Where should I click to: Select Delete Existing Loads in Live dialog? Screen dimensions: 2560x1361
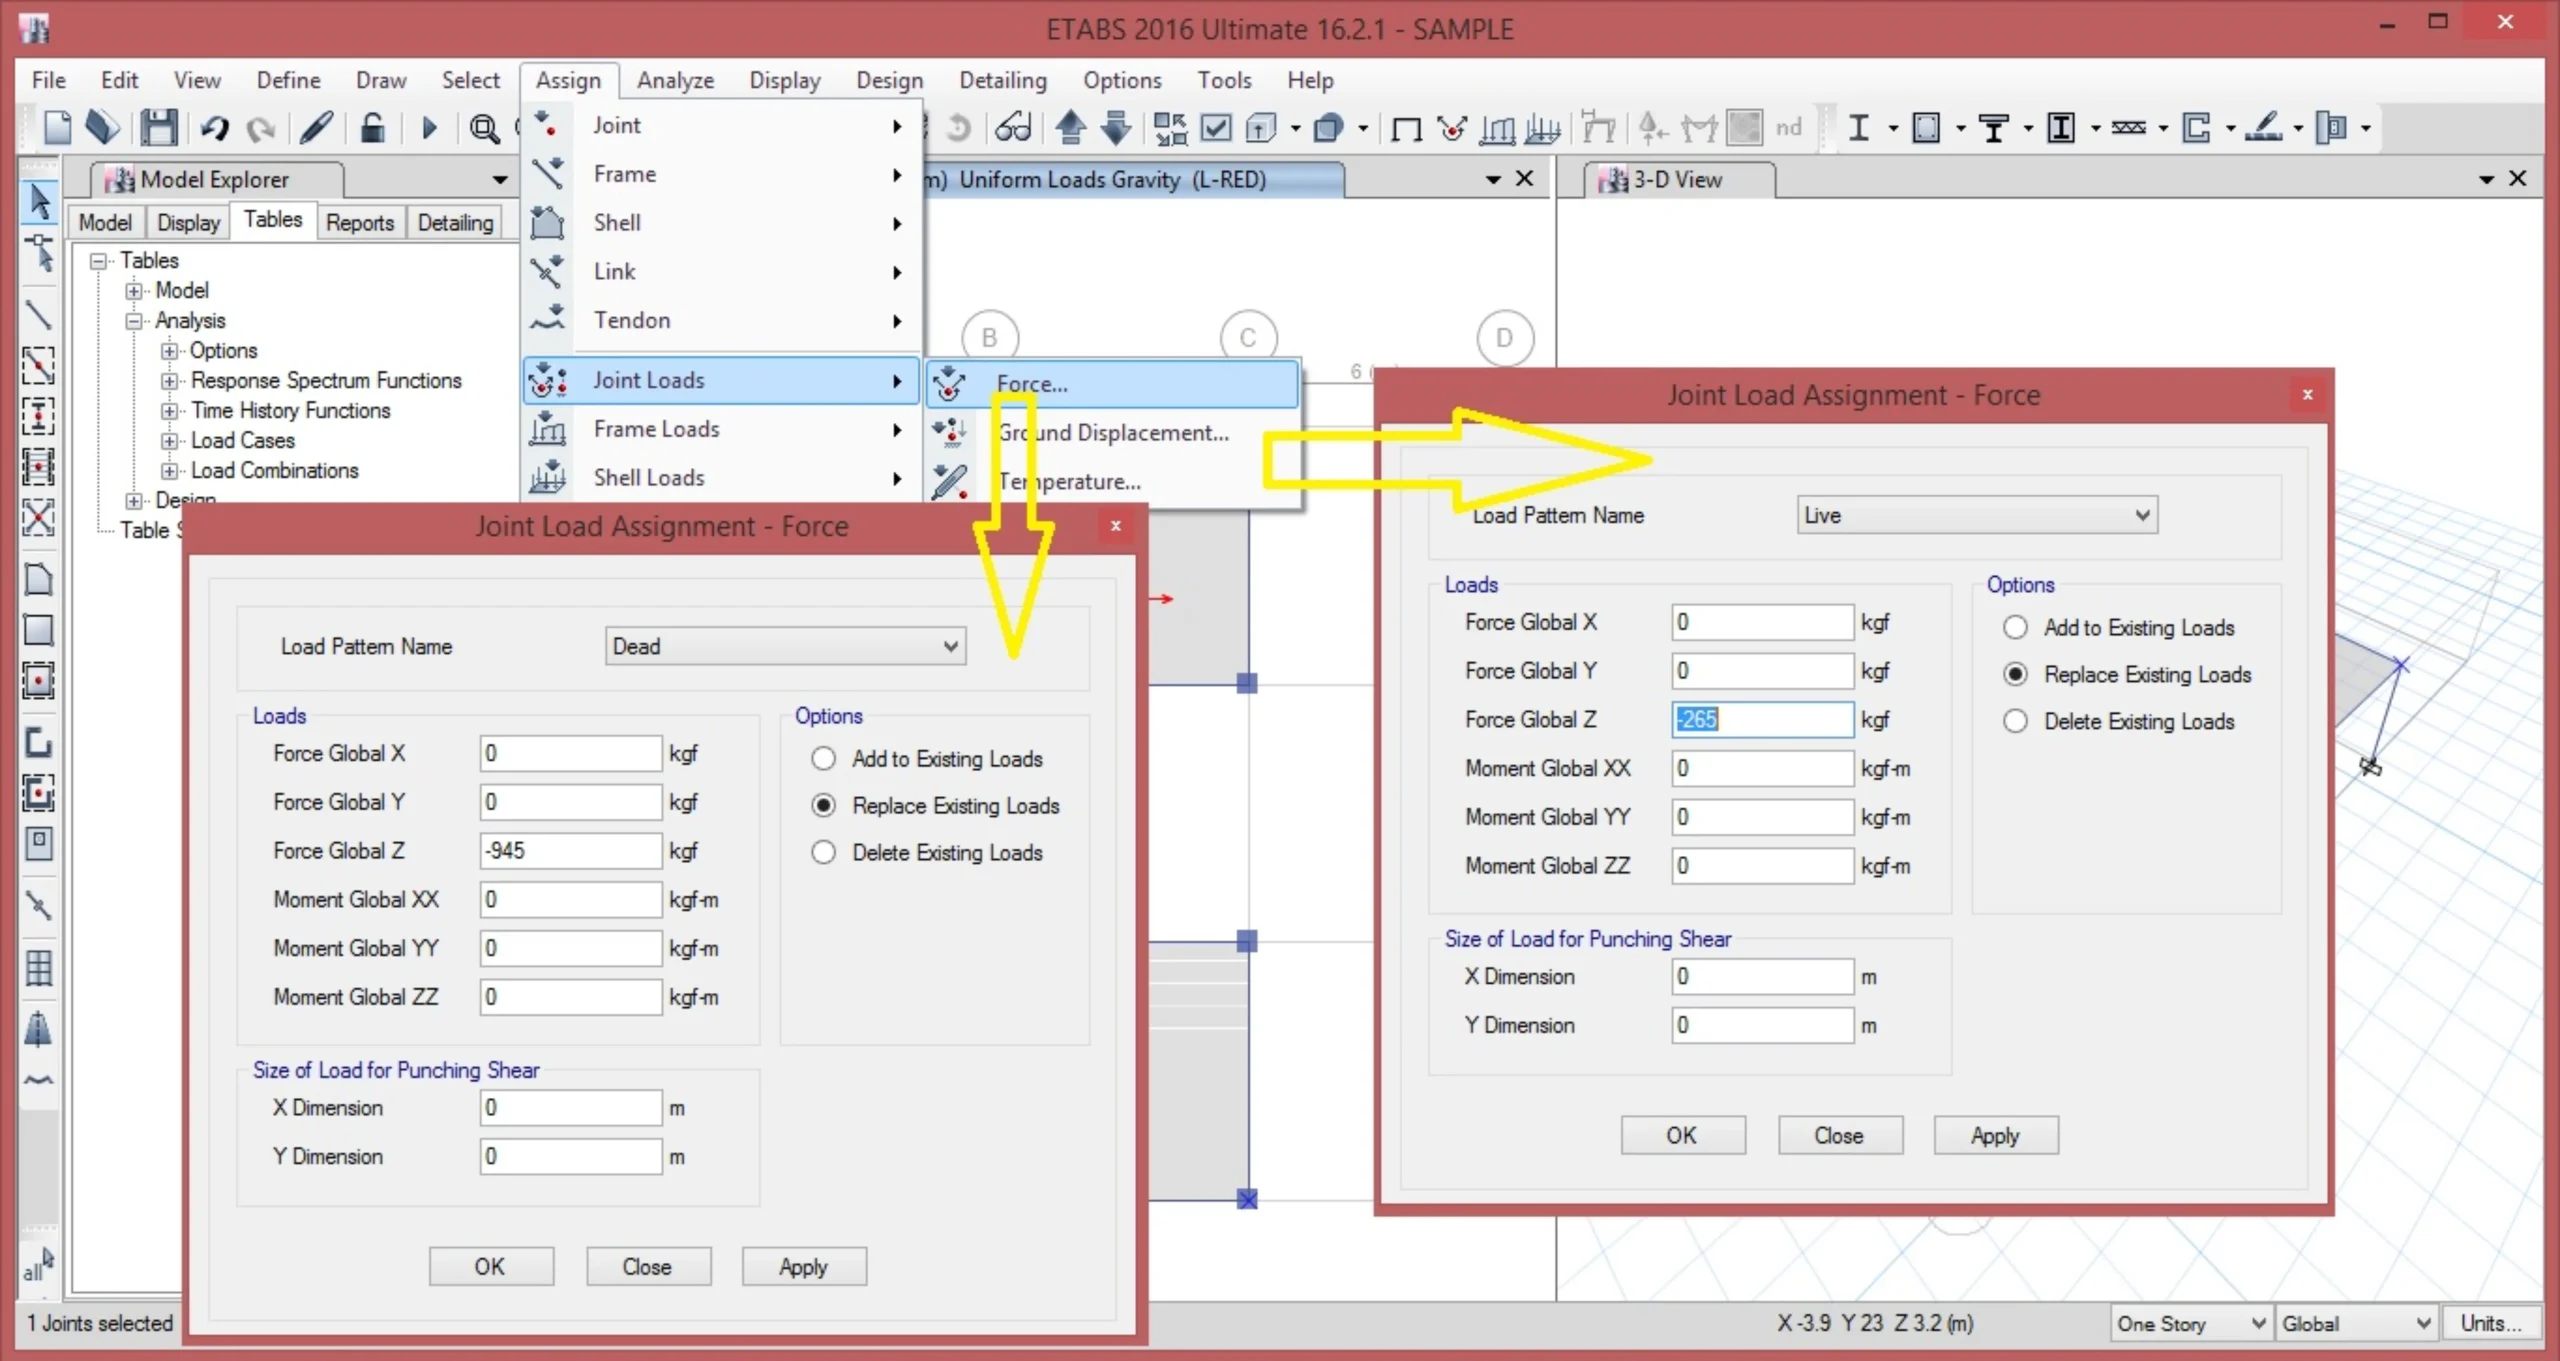click(2015, 722)
